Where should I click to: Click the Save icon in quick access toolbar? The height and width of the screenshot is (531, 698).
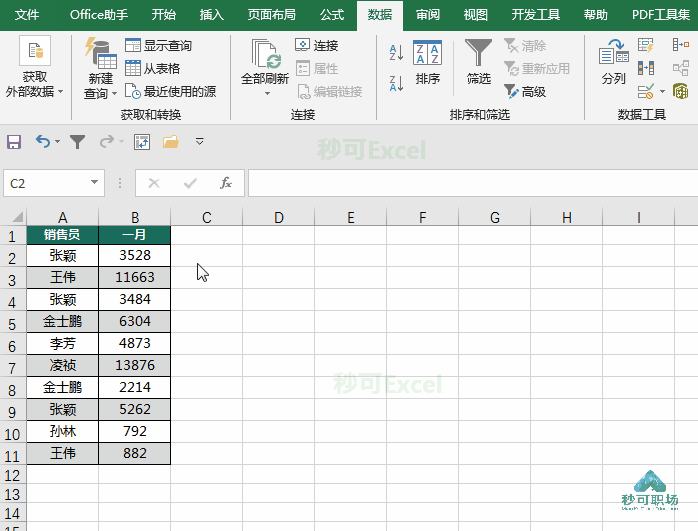pos(14,142)
